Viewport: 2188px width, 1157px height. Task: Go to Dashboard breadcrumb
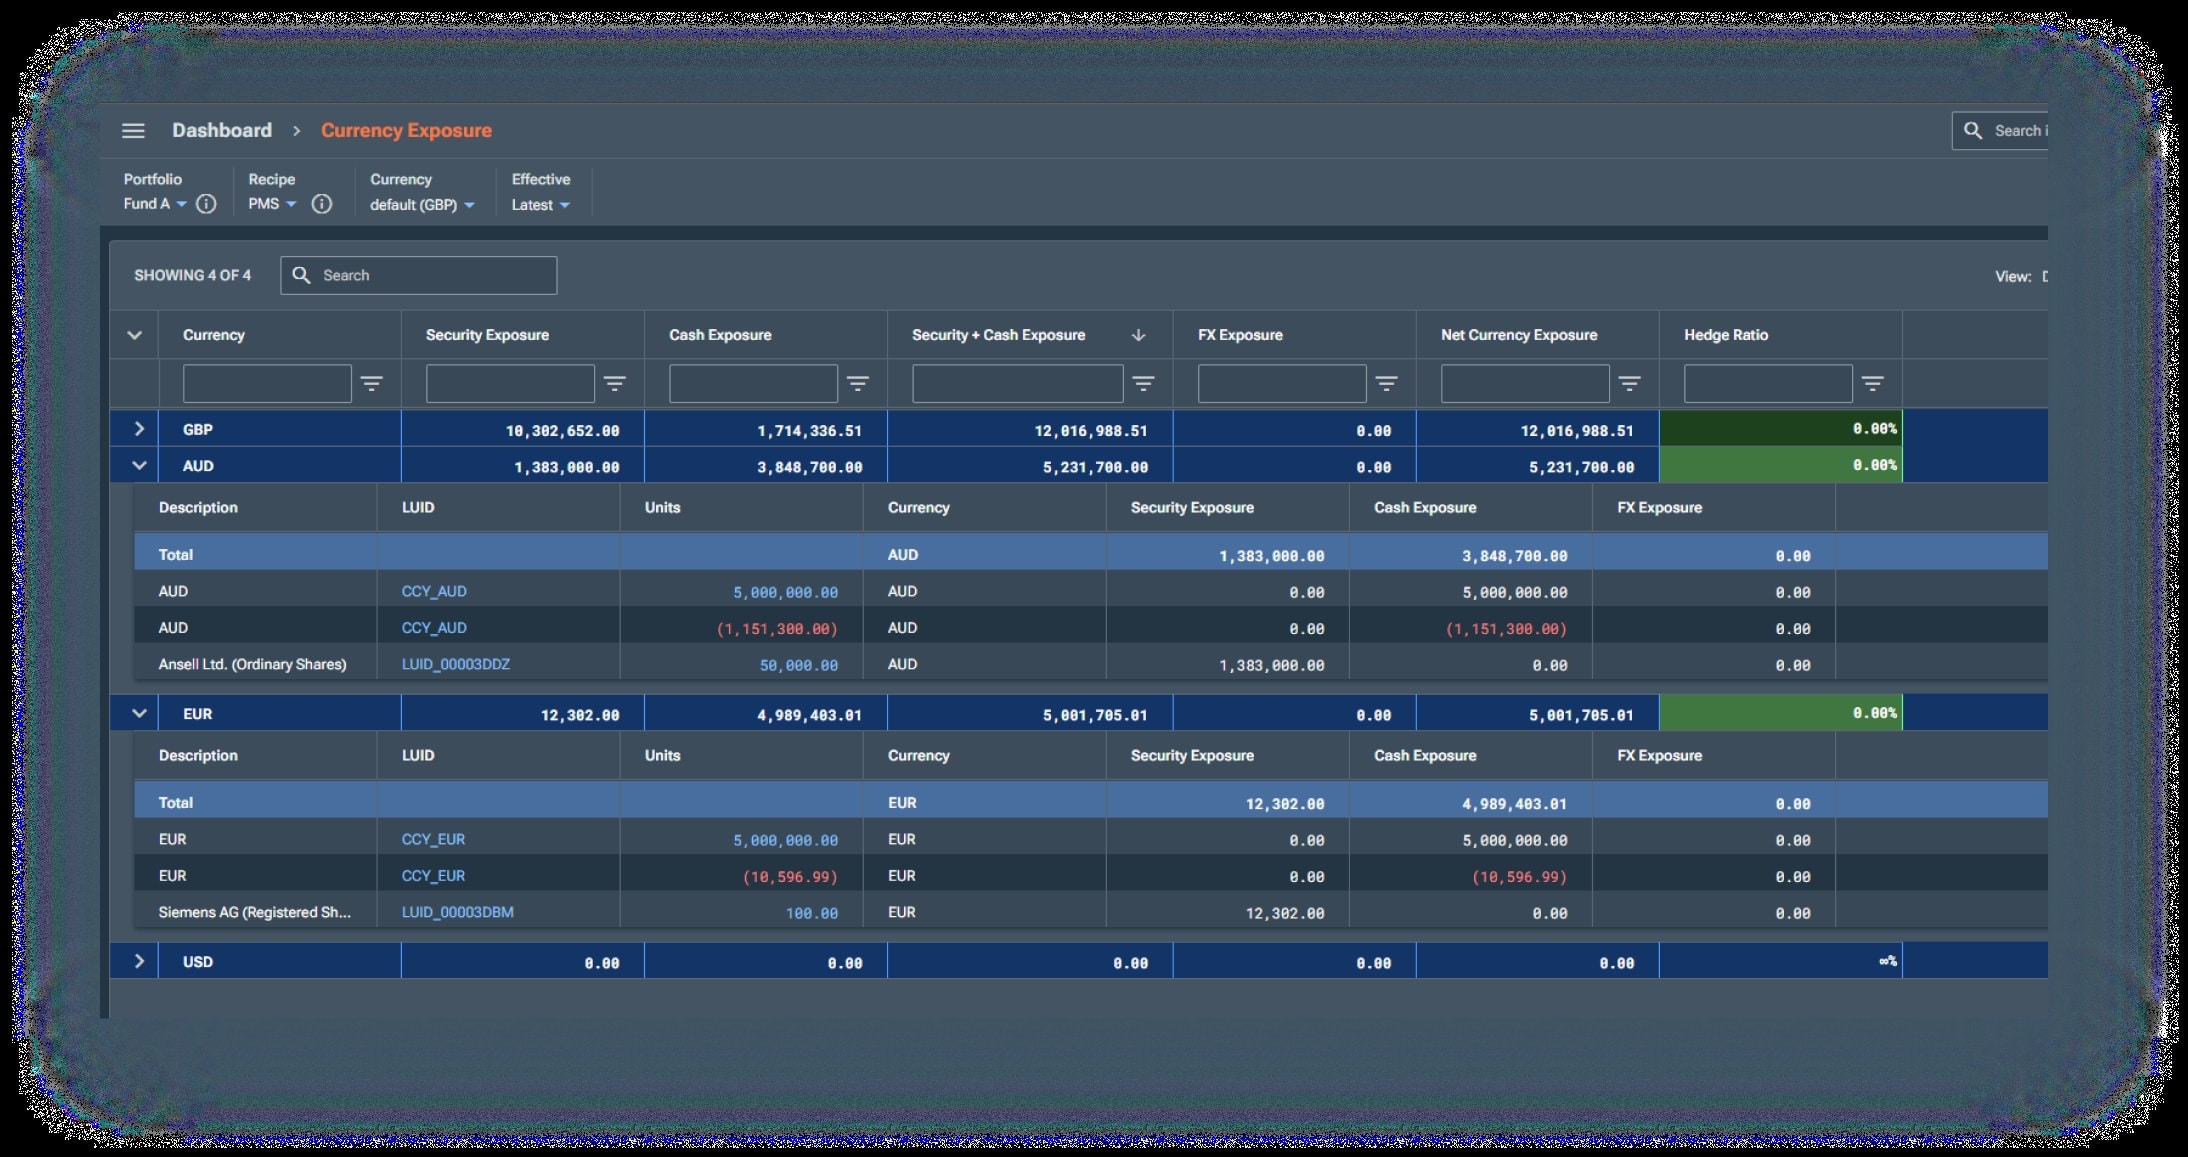(x=221, y=131)
